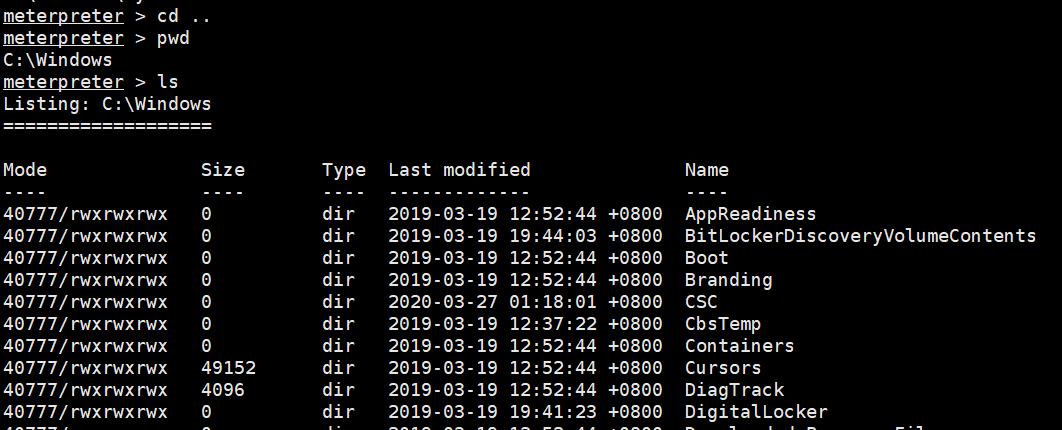
Task: Click timestamp 2019-03-19 19:44:03 of BitLockerDiscoveryVolumeContents
Action: 525,236
